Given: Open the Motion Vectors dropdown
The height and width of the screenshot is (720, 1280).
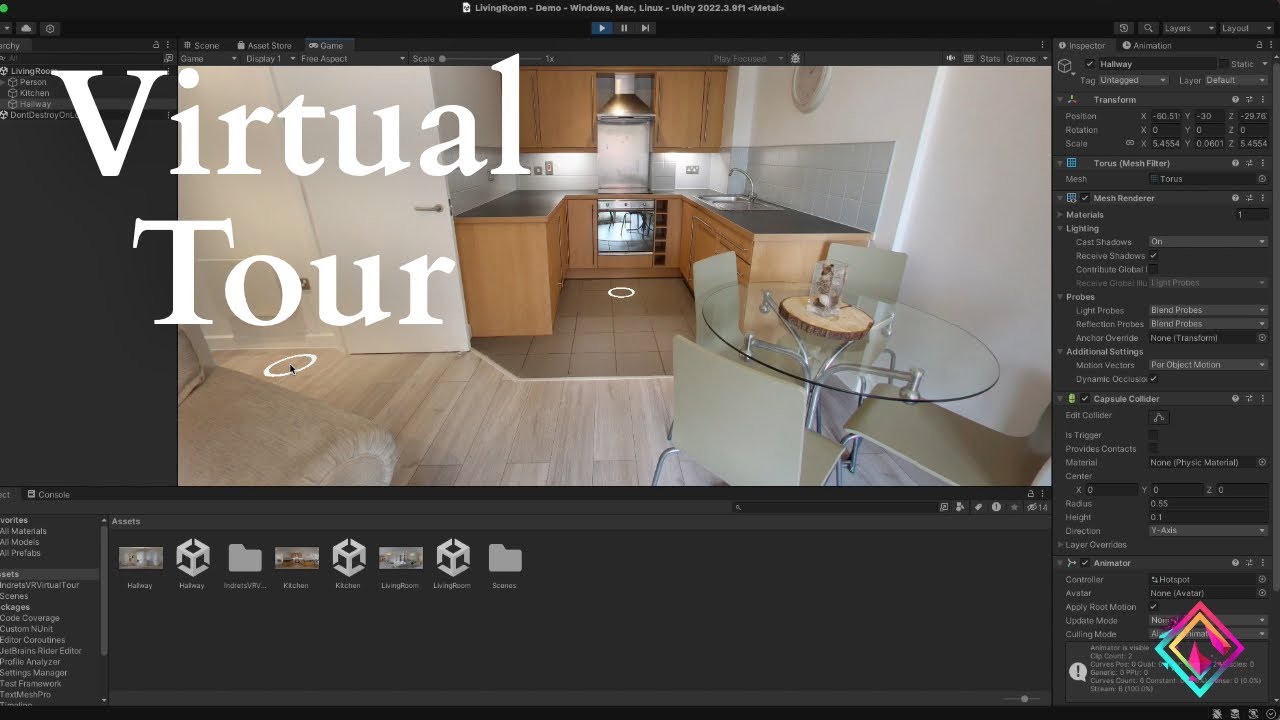Looking at the screenshot, I should tap(1208, 365).
